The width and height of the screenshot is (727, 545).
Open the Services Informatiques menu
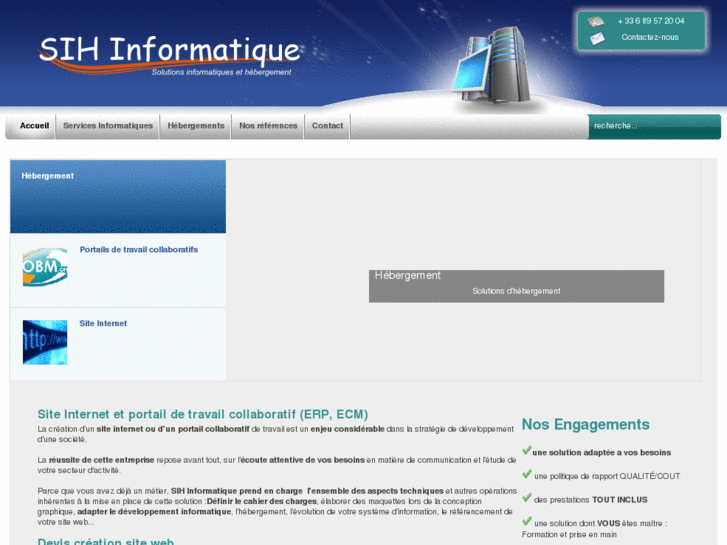point(108,126)
